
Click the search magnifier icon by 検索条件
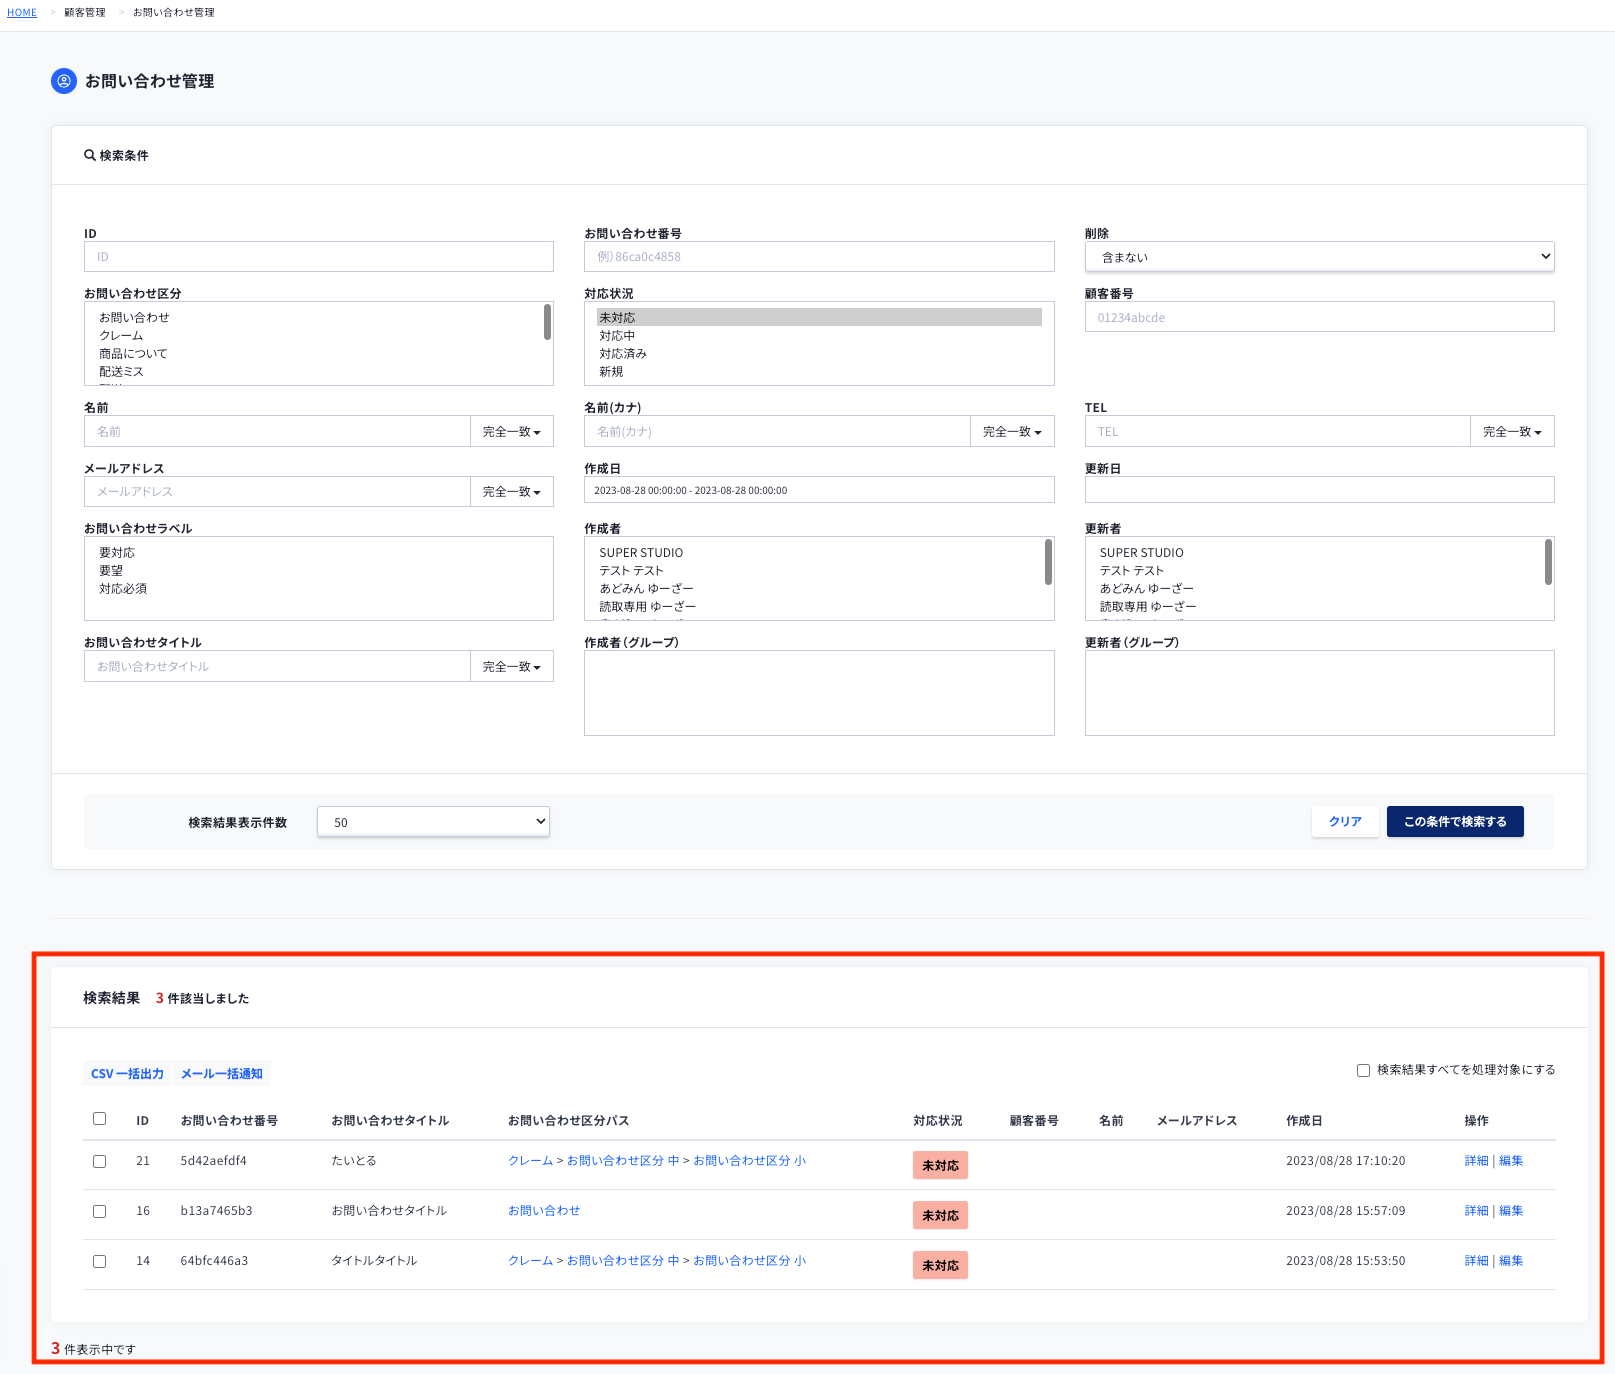90,155
